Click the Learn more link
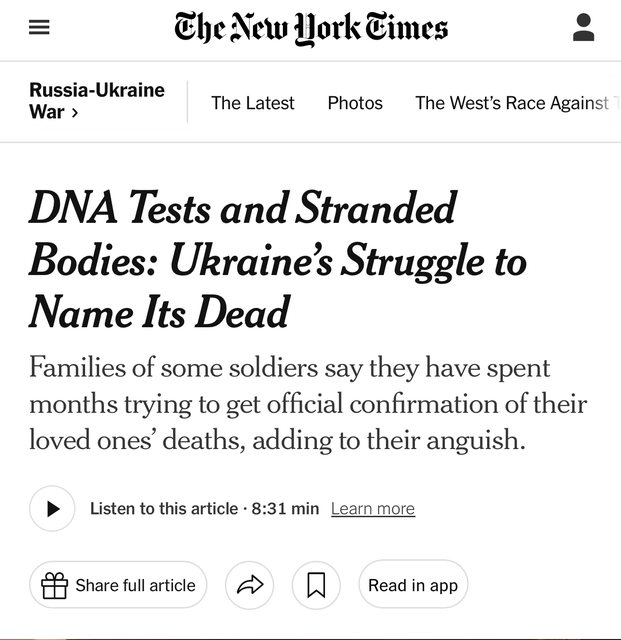 372,509
